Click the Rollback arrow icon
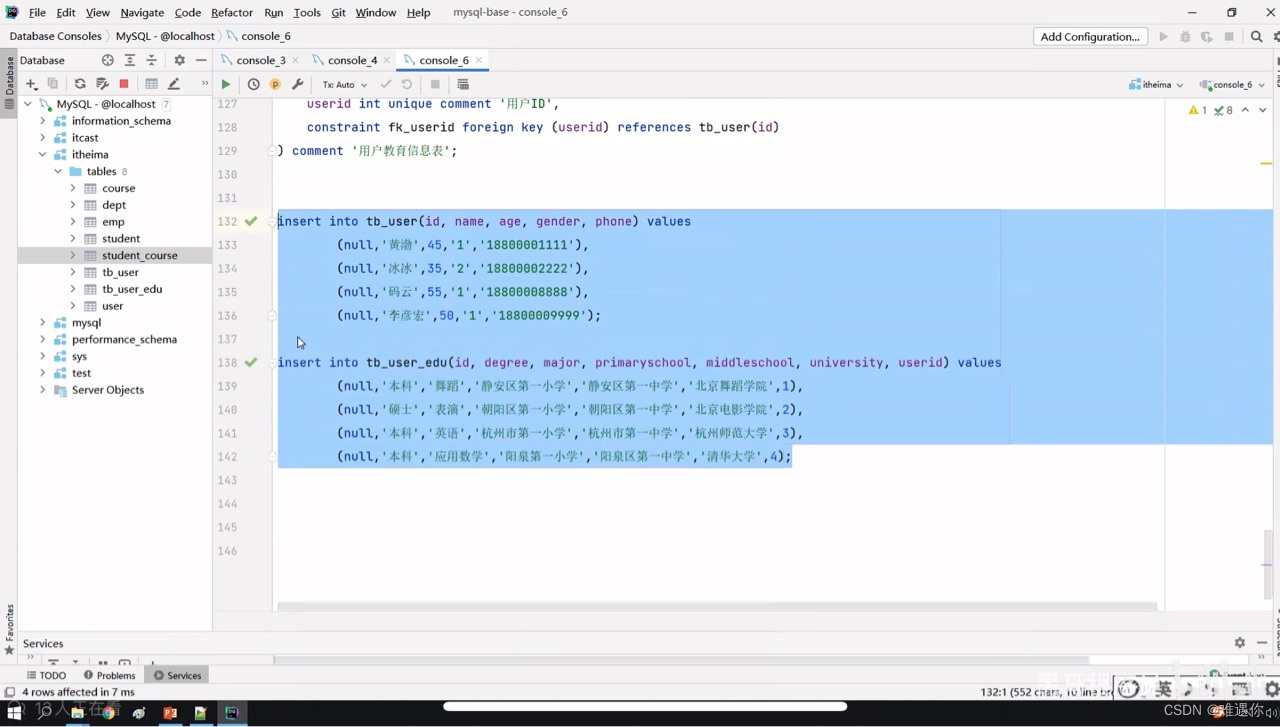Viewport: 1280px width, 727px height. [x=407, y=85]
